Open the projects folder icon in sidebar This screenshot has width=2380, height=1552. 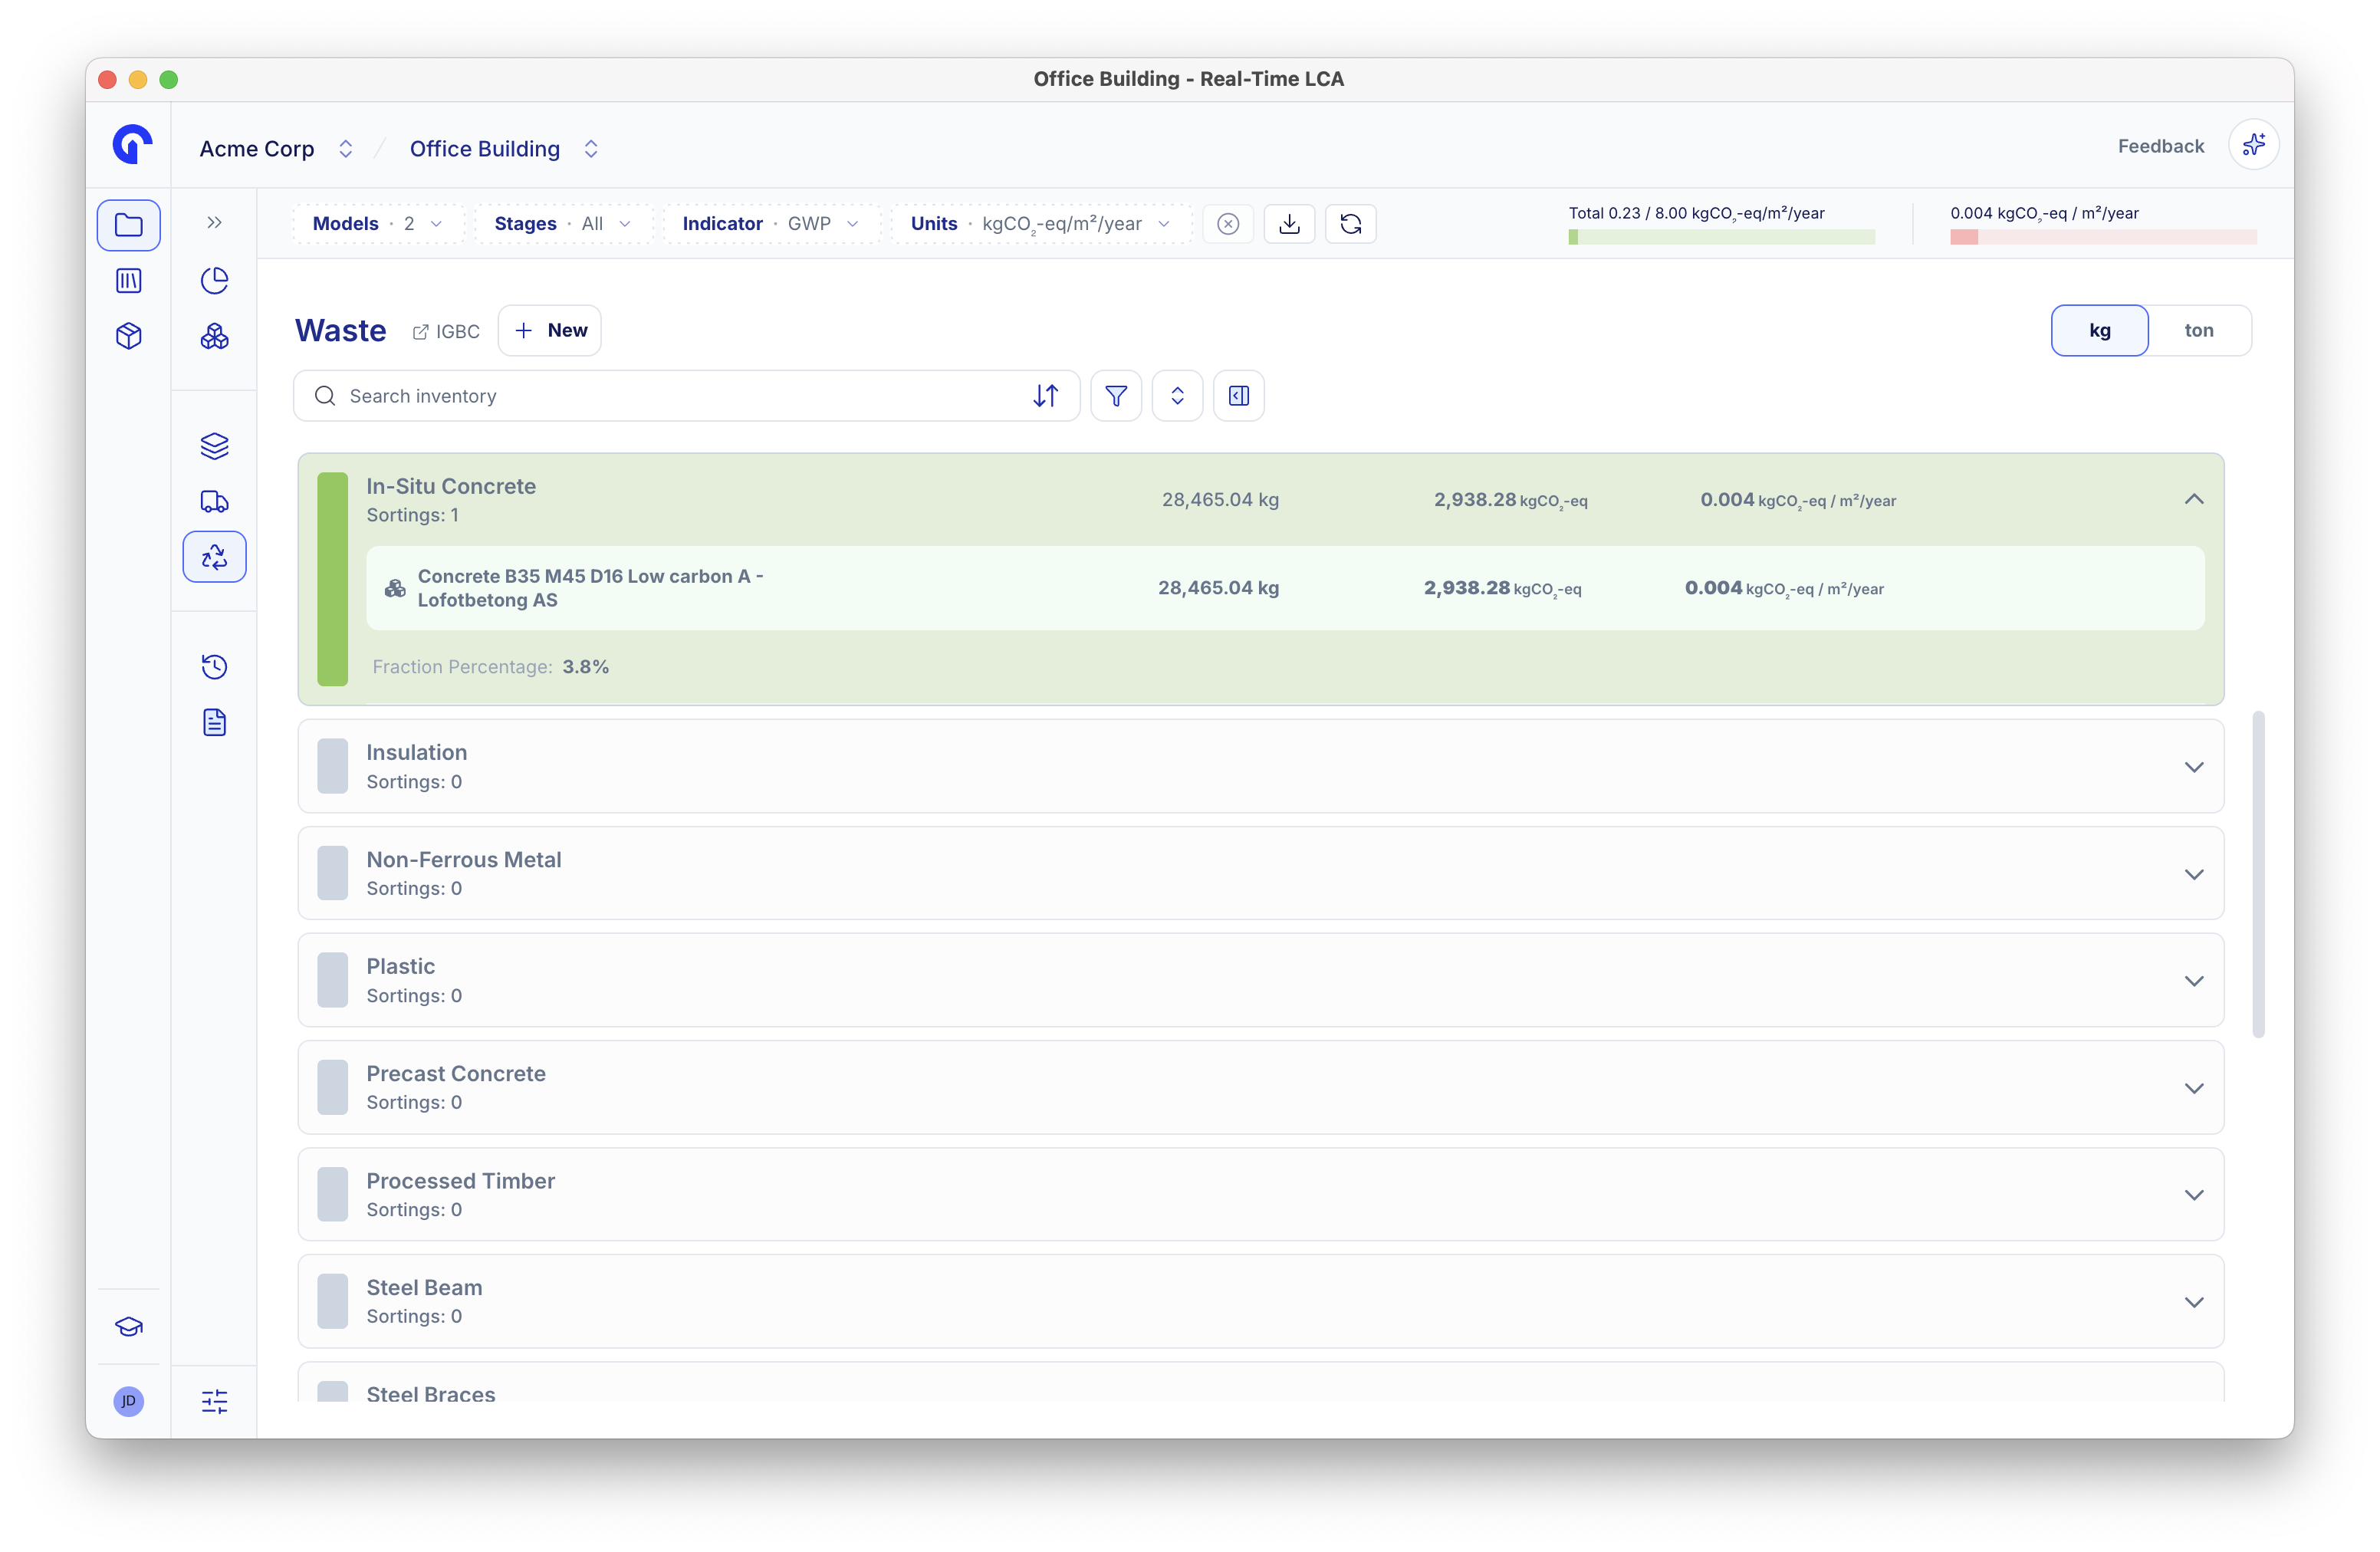[128, 225]
